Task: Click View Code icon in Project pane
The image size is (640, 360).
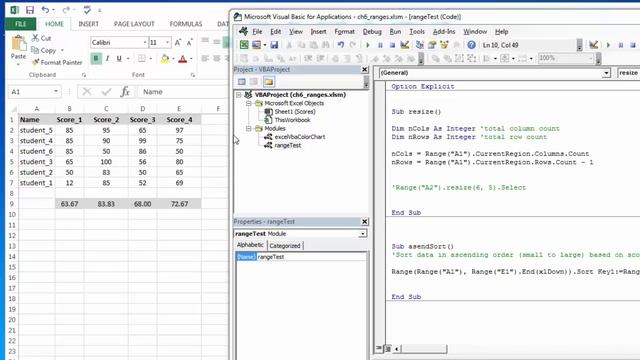Action: click(242, 82)
